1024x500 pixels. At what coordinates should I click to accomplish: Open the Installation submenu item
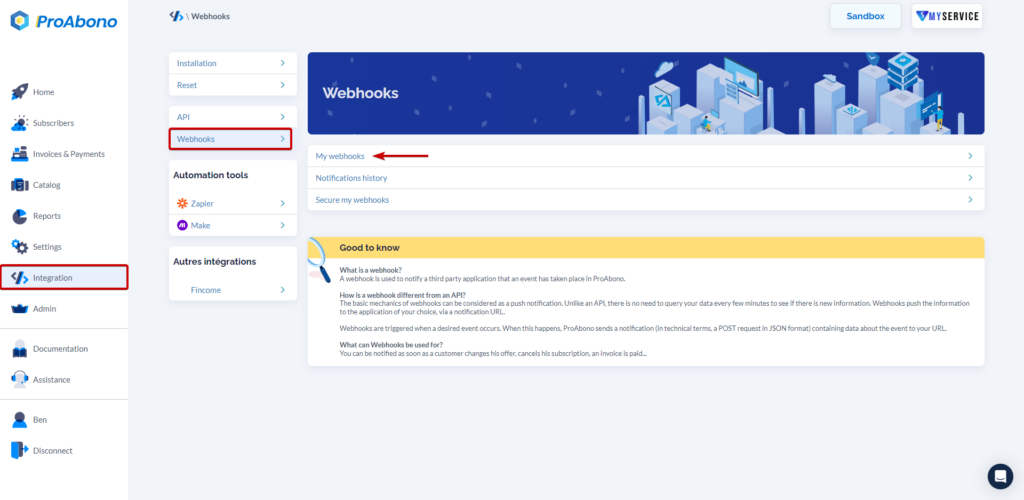232,63
